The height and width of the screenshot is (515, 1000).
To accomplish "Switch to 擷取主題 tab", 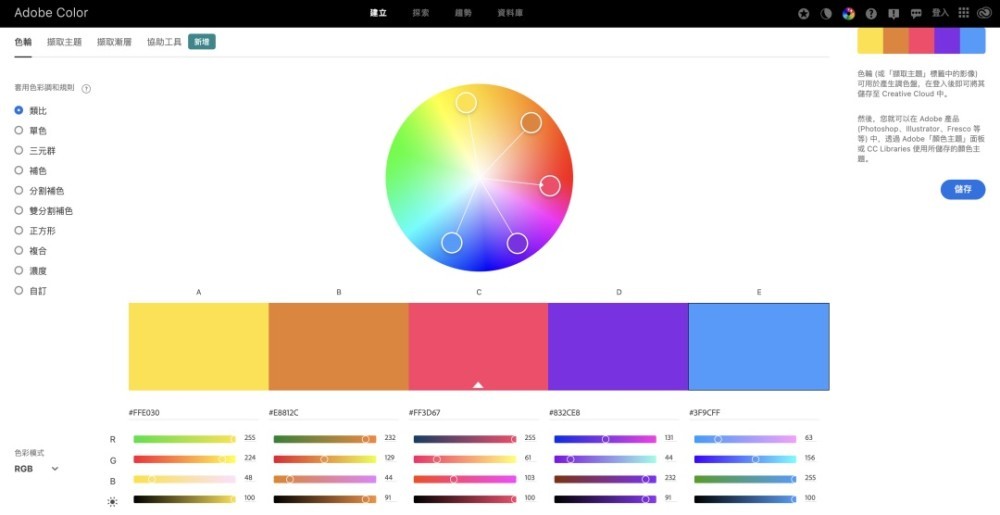I will [64, 42].
